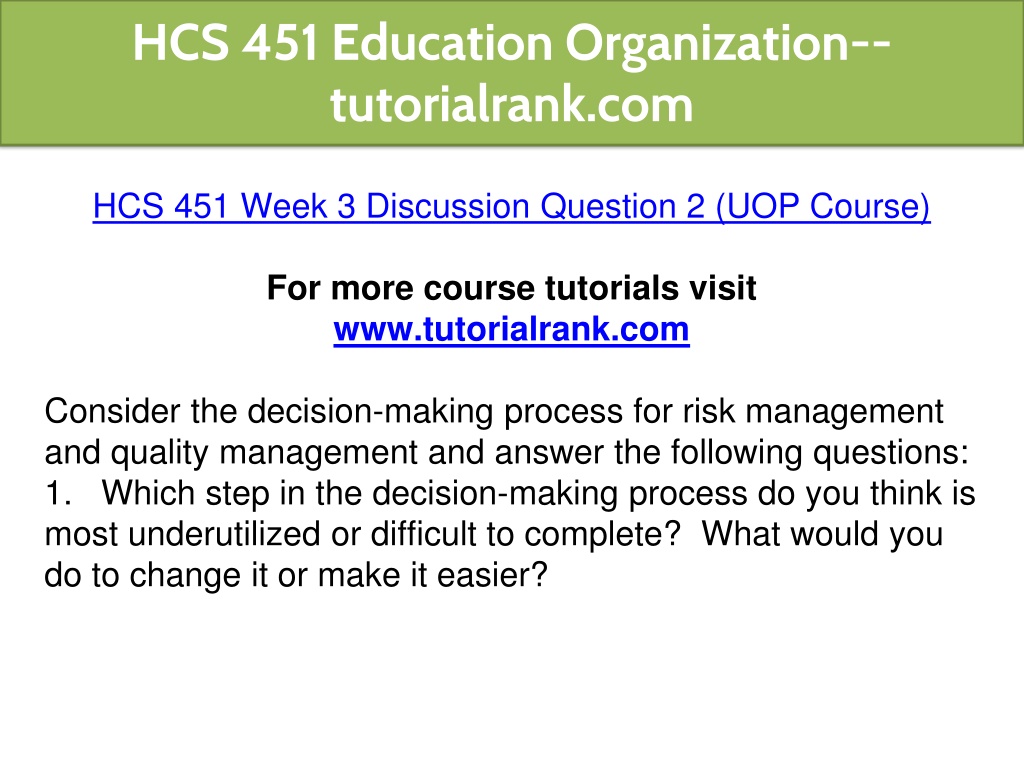Image resolution: width=1024 pixels, height=768 pixels.
Task: Follow the www.tutorialrank.com hyperlink
Action: pyautogui.click(x=511, y=329)
